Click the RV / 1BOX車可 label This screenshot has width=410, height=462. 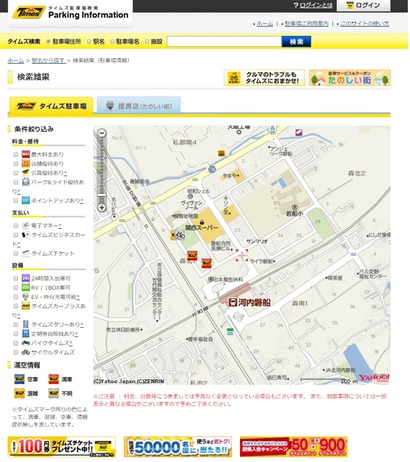(51, 287)
